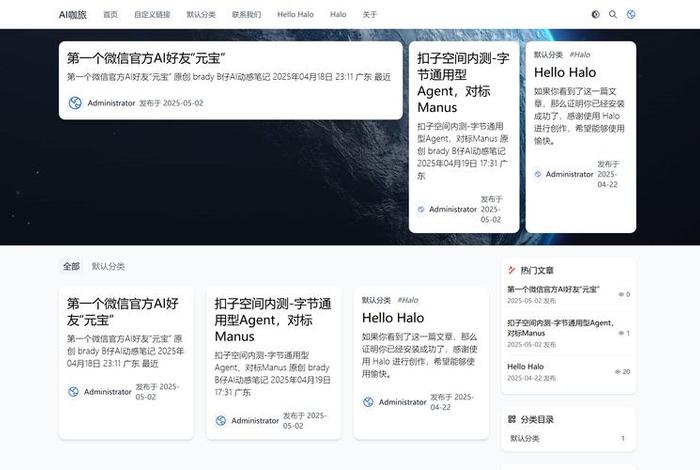Open banner article 第一个微信官方AI好友"元宝"

(x=146, y=58)
